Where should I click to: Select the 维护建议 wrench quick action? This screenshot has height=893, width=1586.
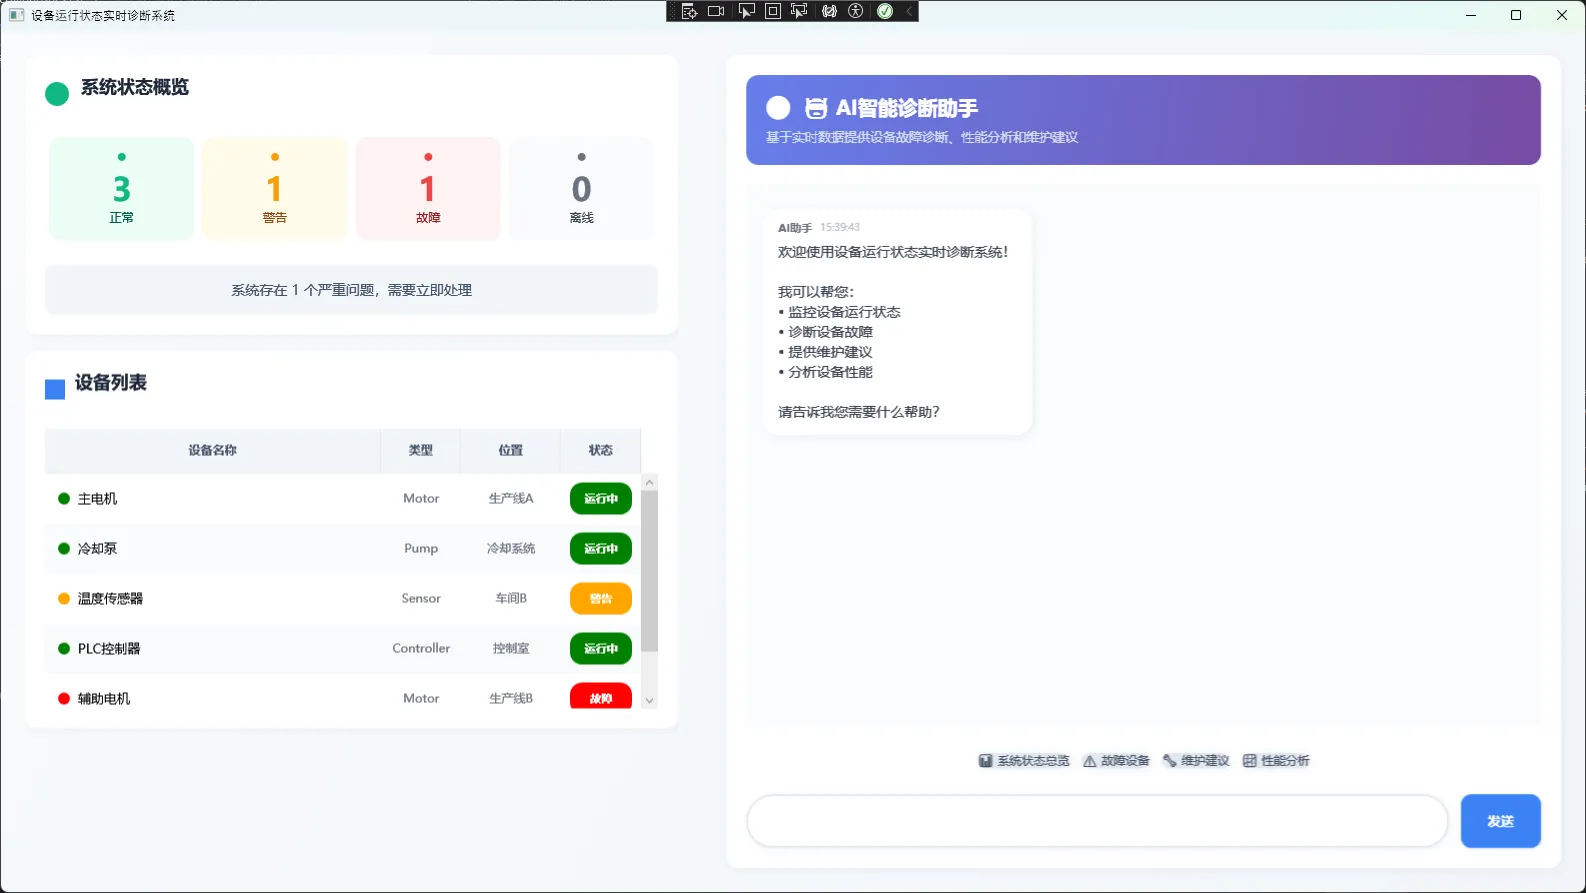pos(1196,761)
